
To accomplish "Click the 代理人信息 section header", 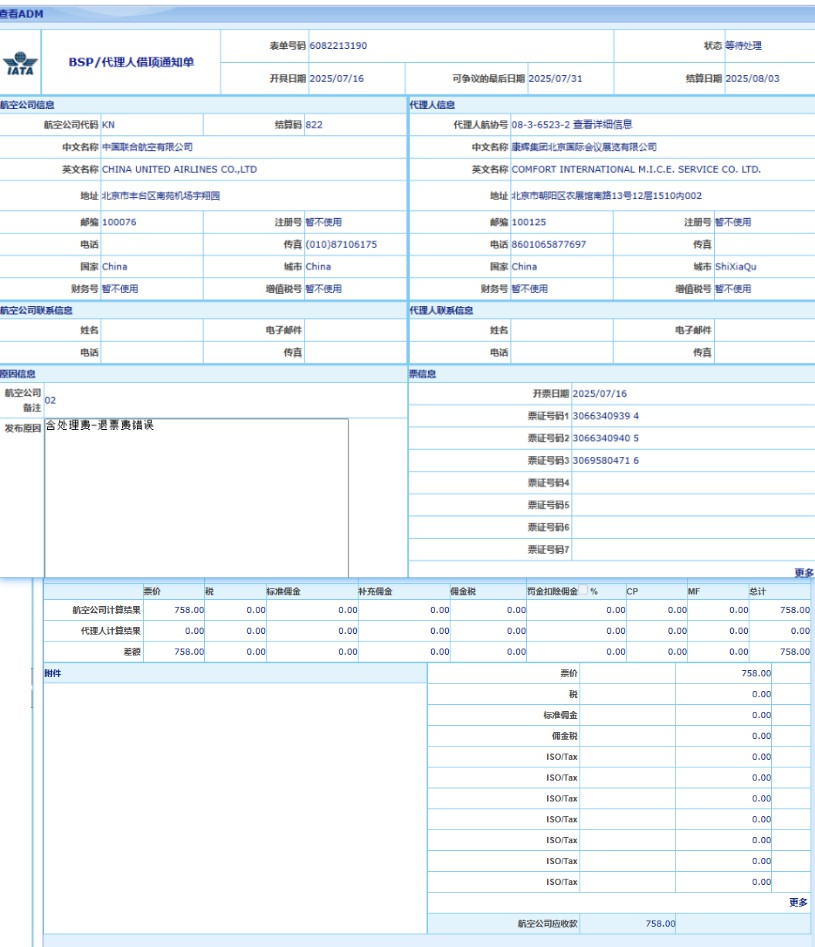I will (432, 104).
